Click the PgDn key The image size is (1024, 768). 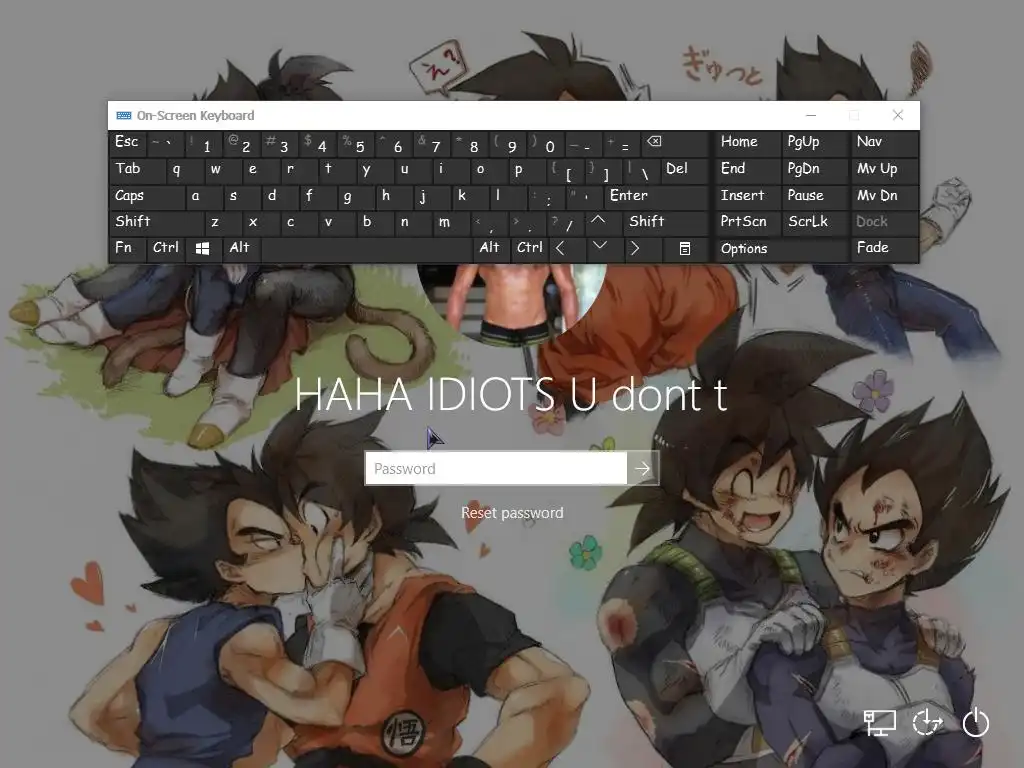pos(816,170)
